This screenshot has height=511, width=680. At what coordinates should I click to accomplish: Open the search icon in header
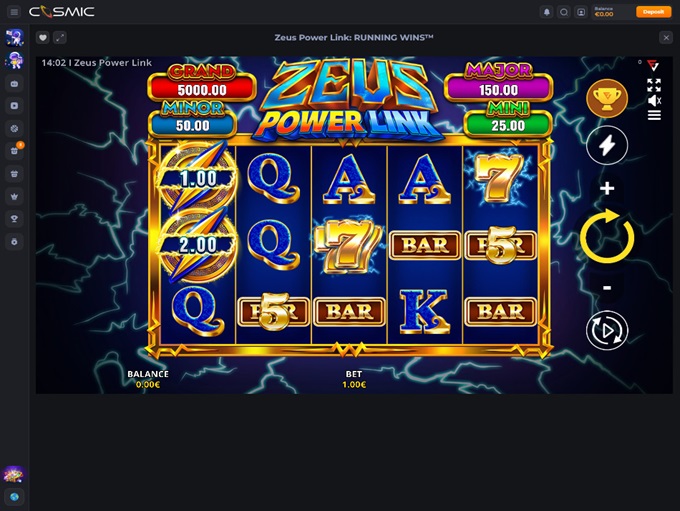click(563, 12)
